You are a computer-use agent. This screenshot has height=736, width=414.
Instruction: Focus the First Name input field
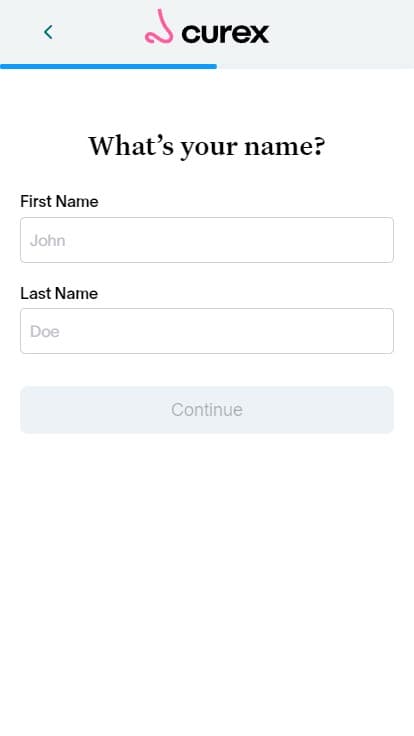[x=207, y=240]
